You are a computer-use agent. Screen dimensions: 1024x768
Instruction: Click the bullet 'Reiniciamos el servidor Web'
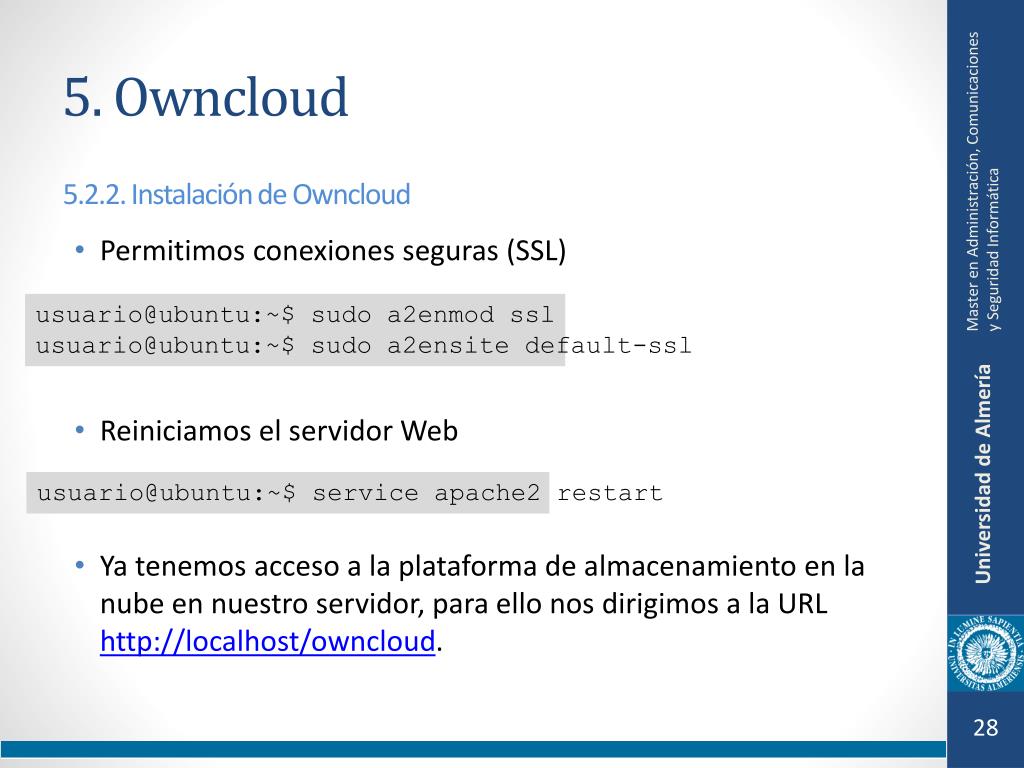(279, 431)
